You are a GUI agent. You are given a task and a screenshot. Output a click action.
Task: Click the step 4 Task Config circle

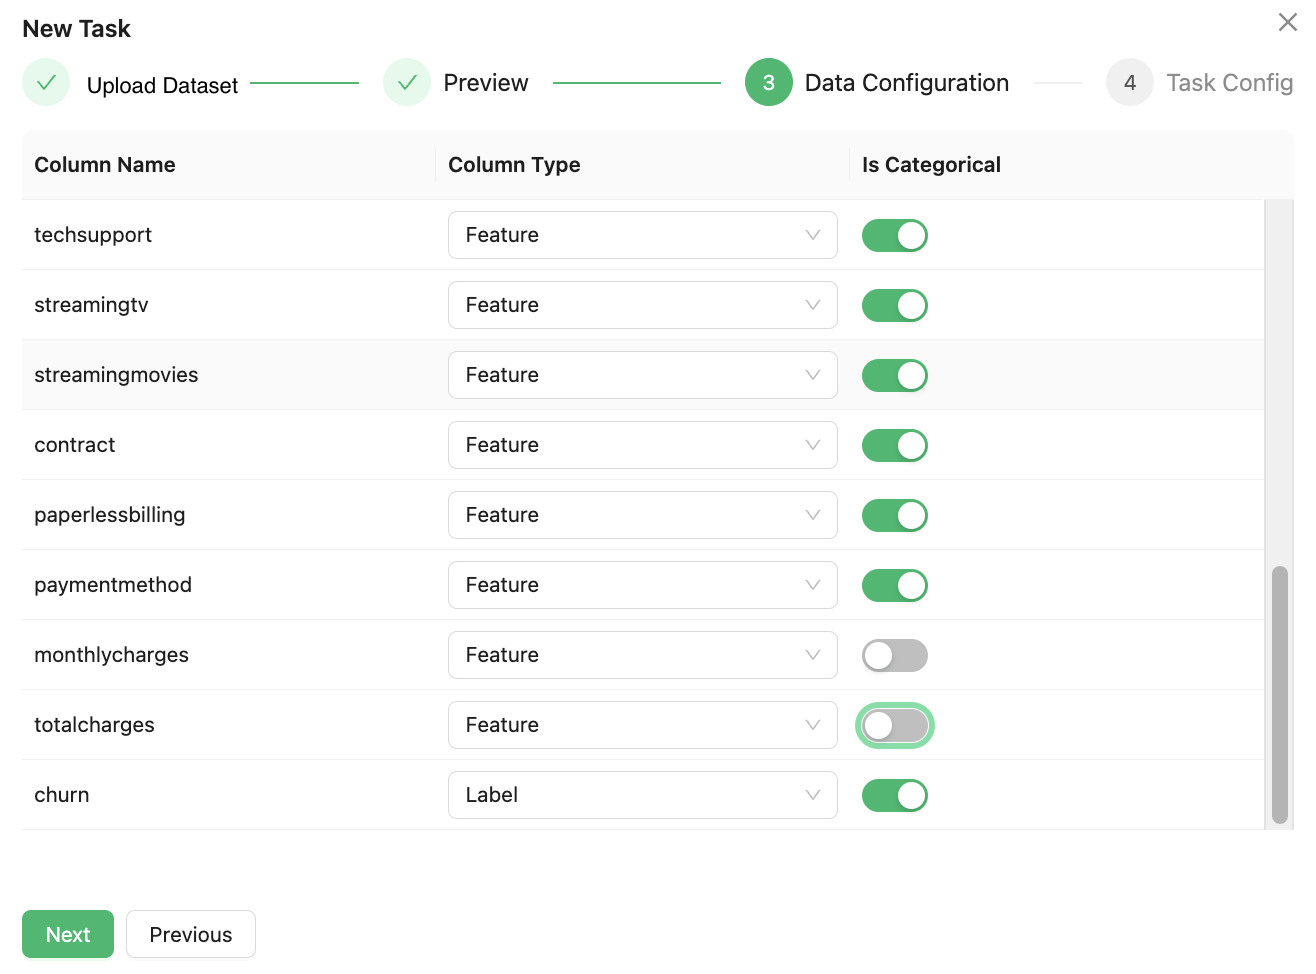tap(1129, 83)
